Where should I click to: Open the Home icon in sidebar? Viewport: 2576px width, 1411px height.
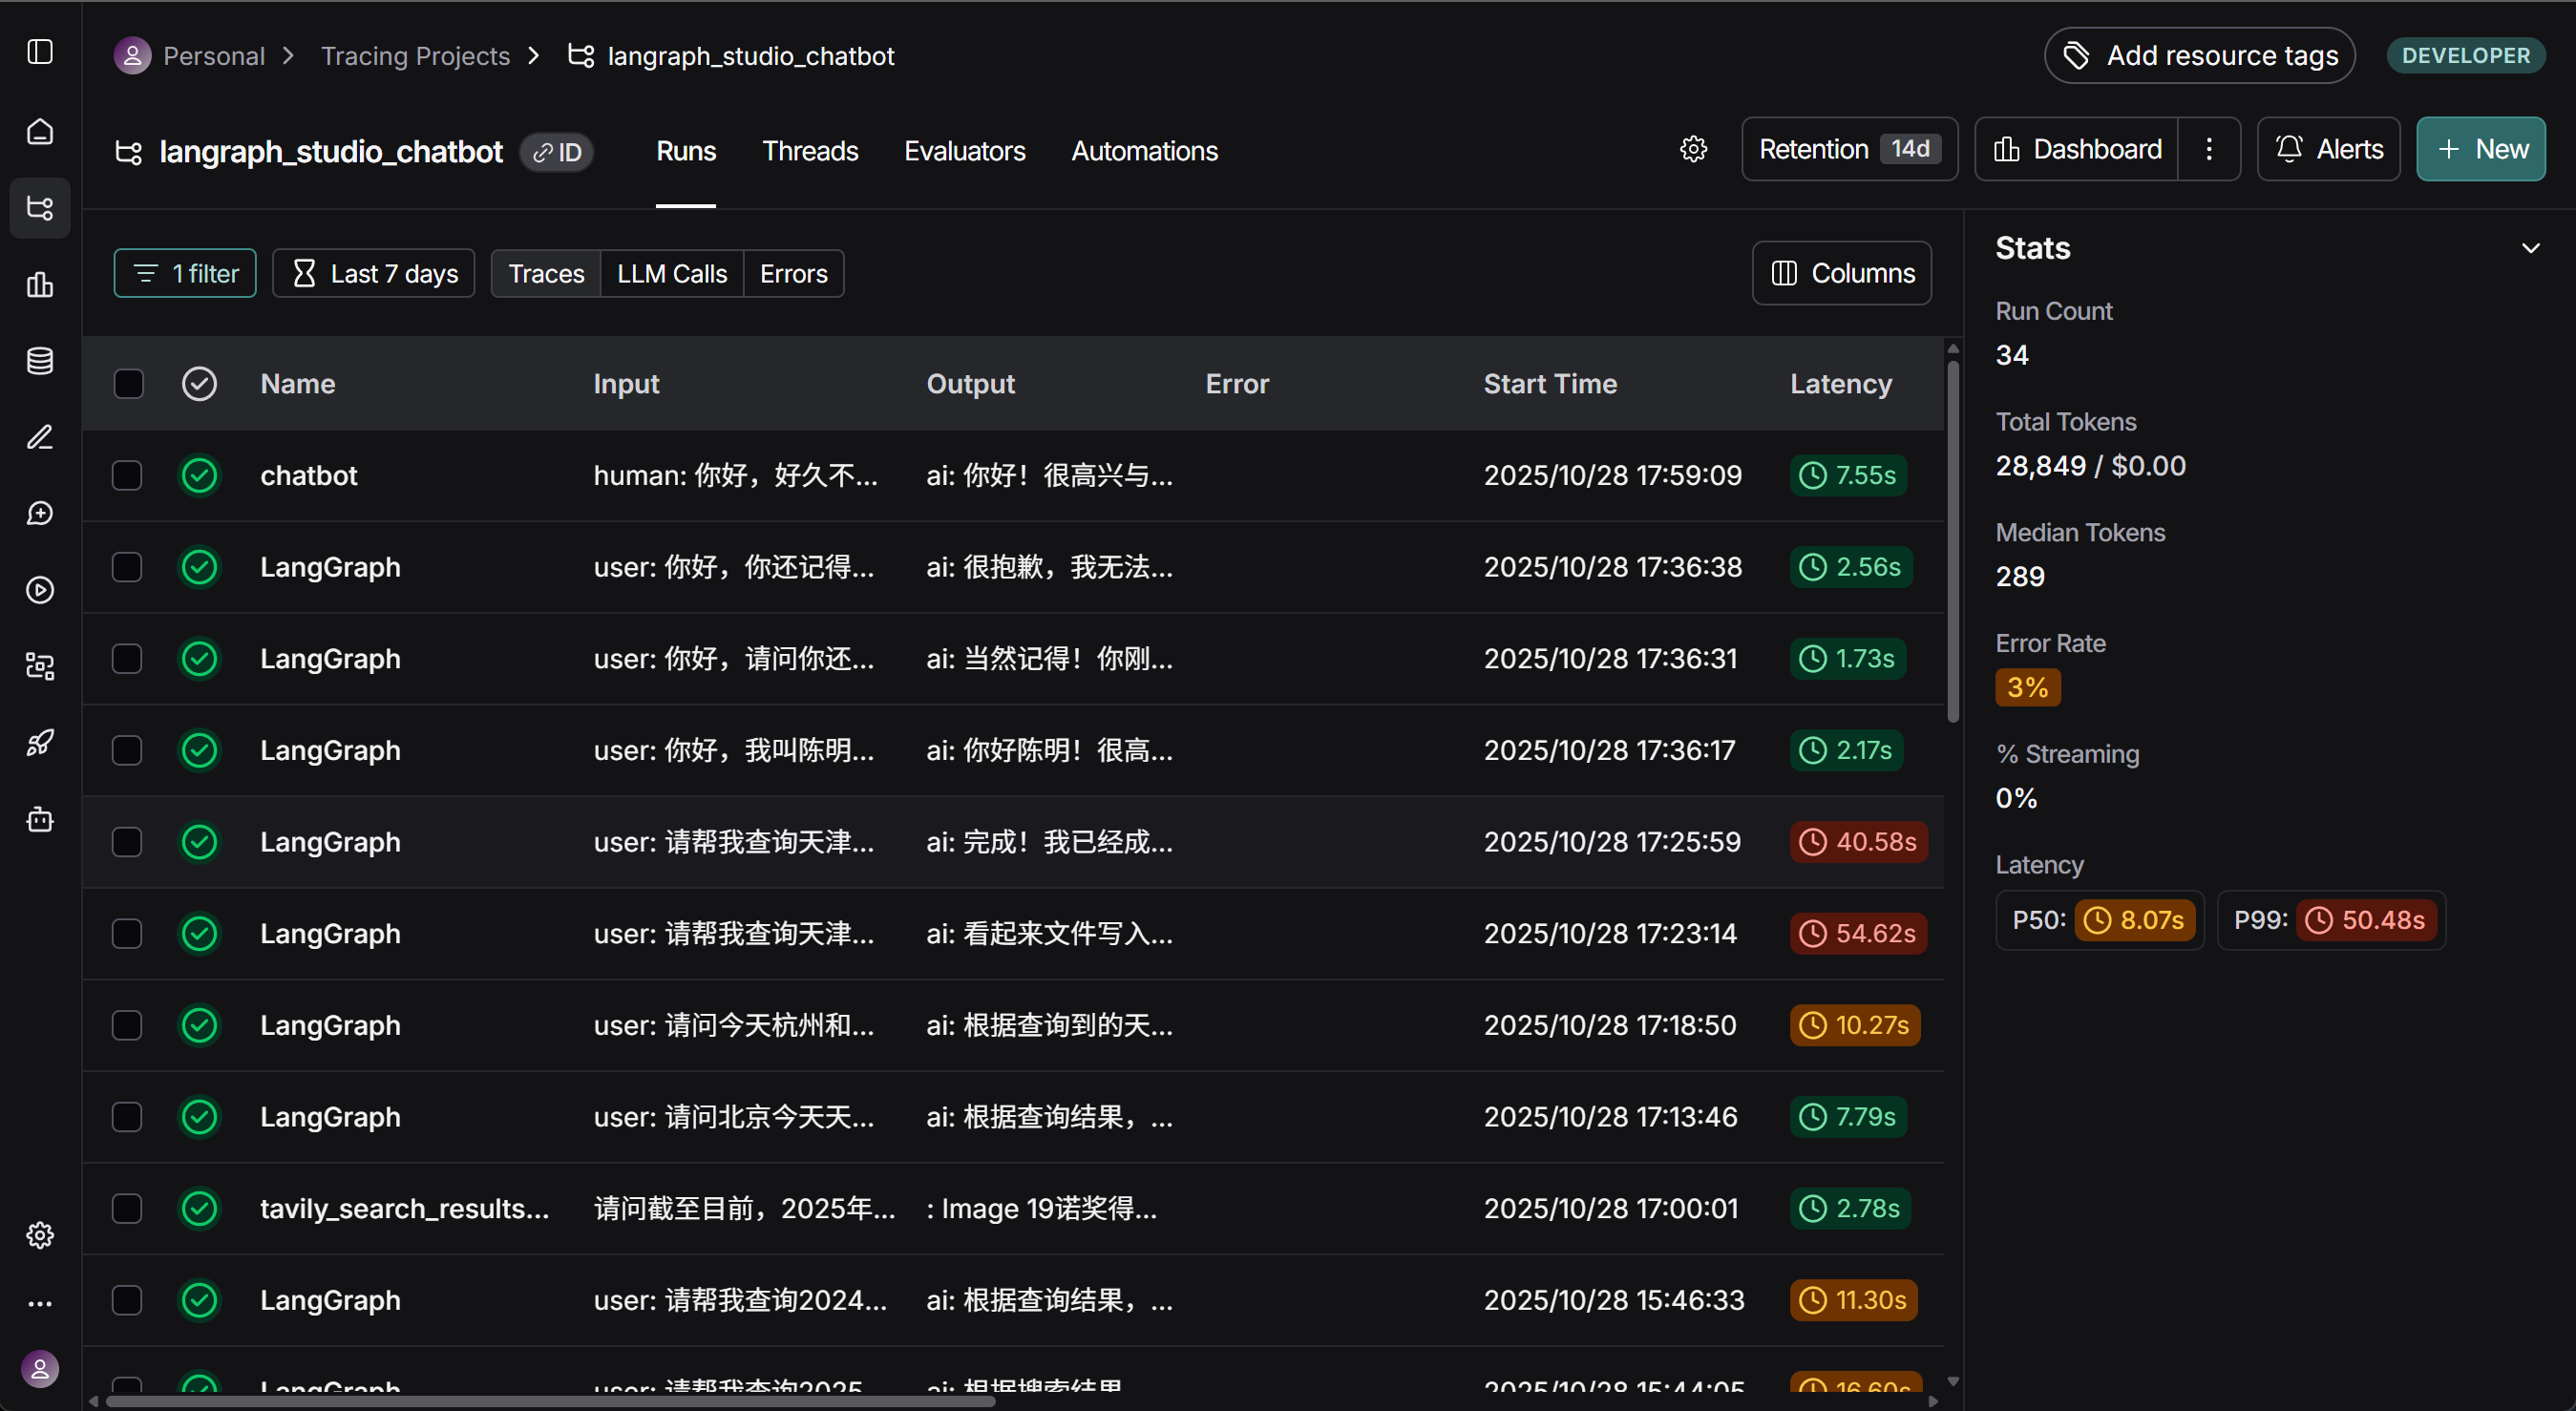click(x=40, y=131)
